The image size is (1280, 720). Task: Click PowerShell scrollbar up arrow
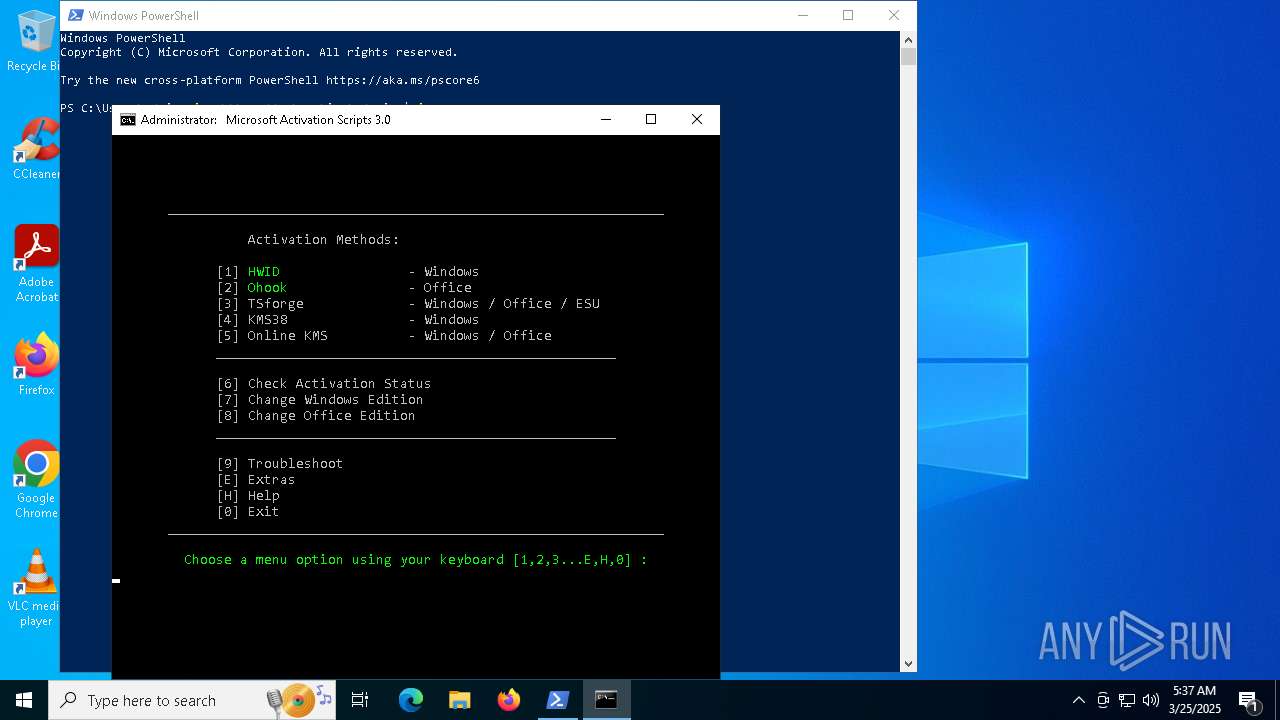point(908,40)
